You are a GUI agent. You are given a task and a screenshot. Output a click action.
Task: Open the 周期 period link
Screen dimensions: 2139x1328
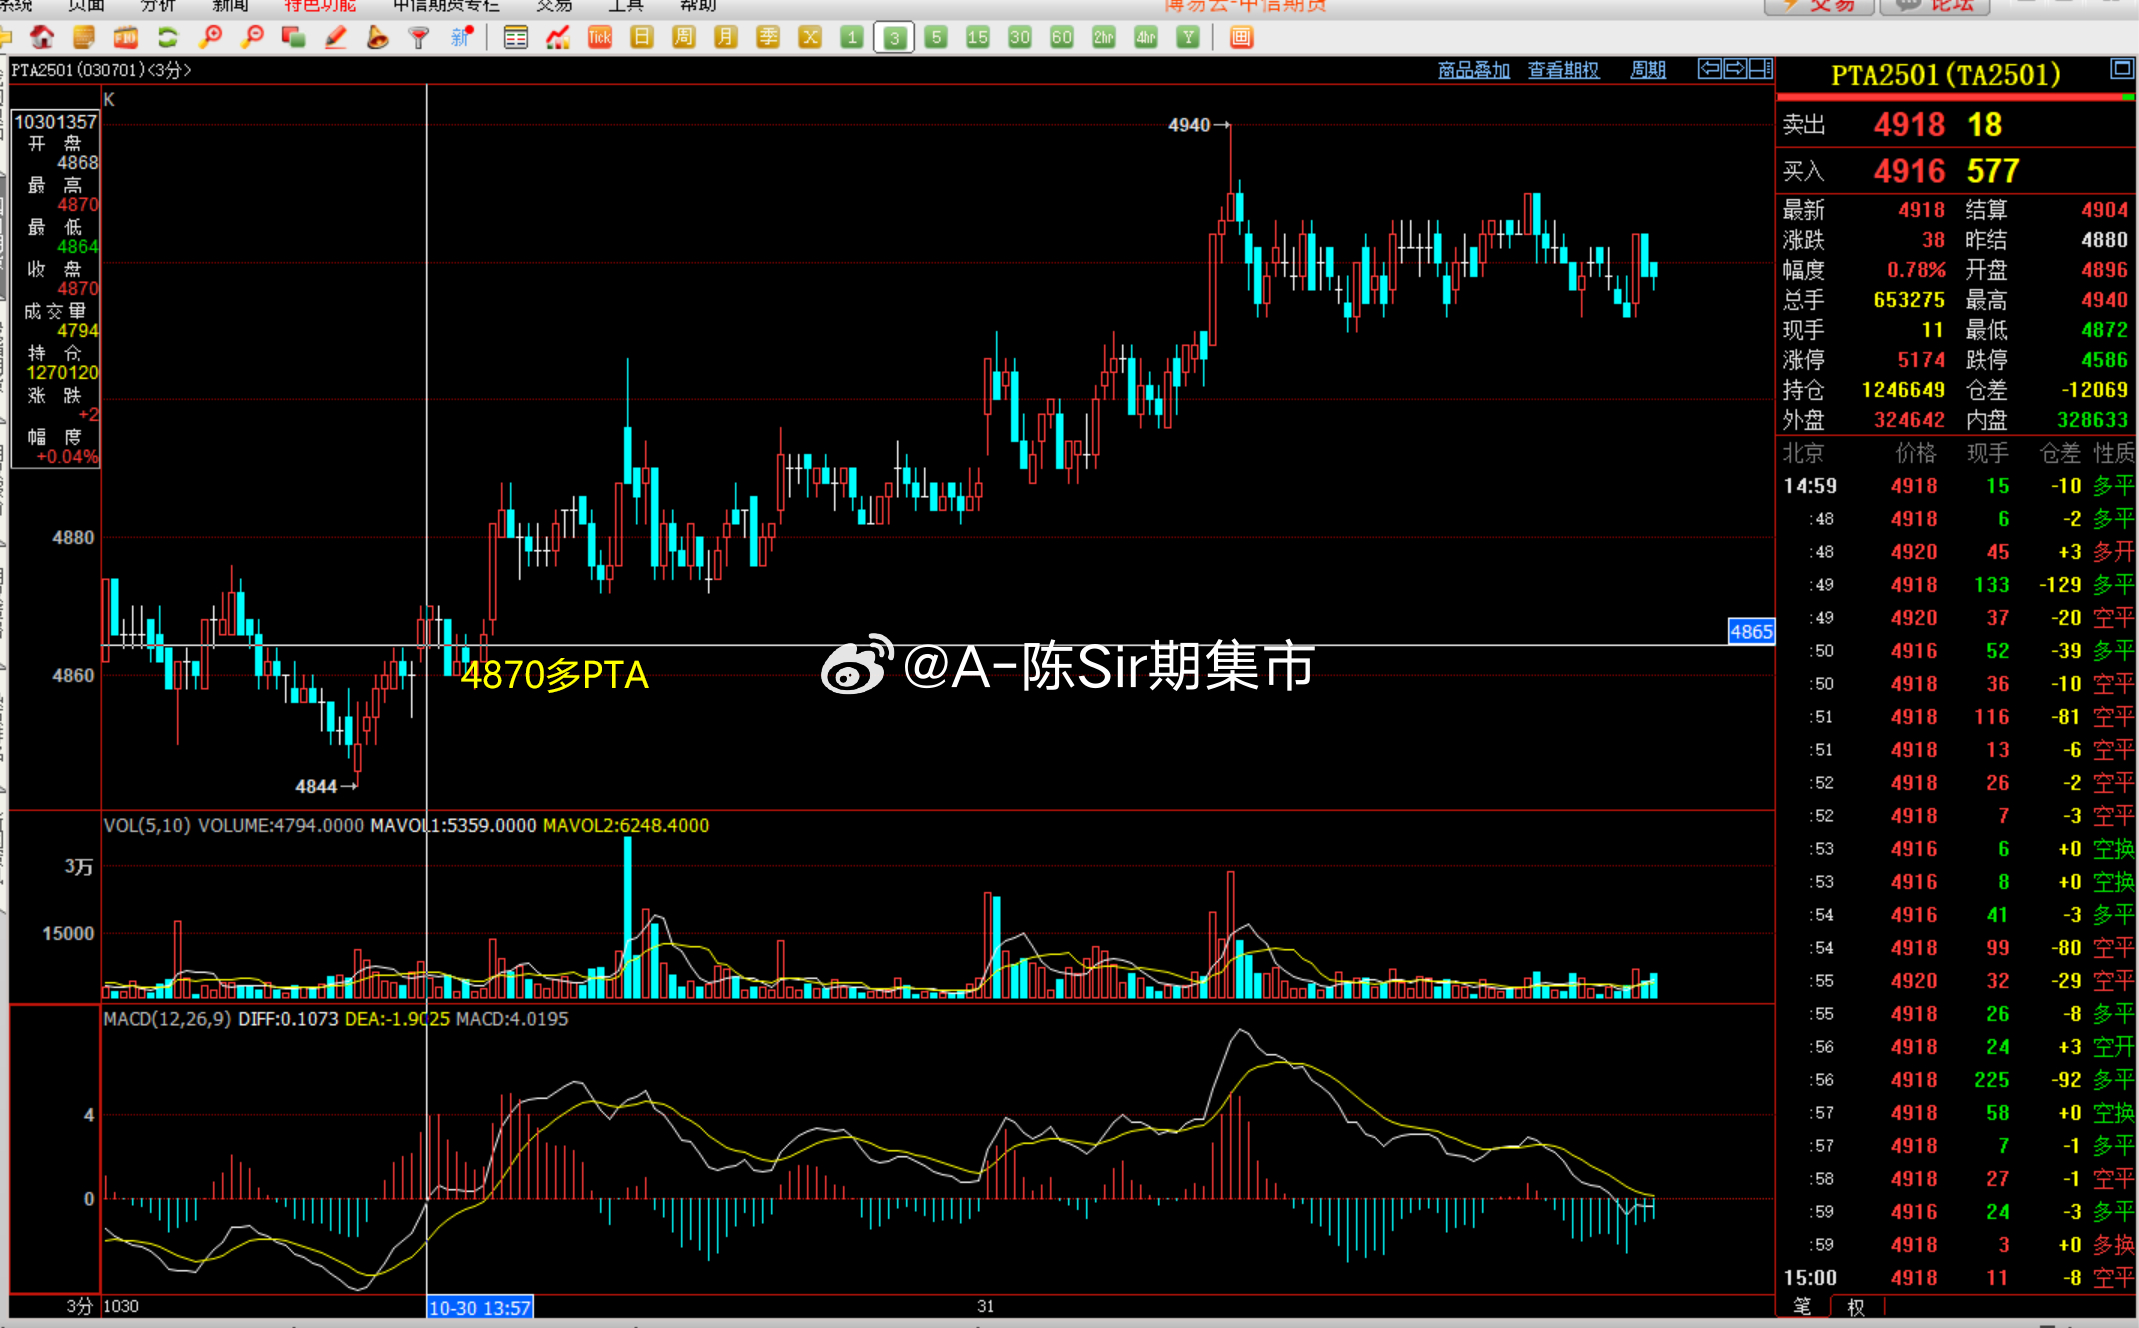[1648, 70]
